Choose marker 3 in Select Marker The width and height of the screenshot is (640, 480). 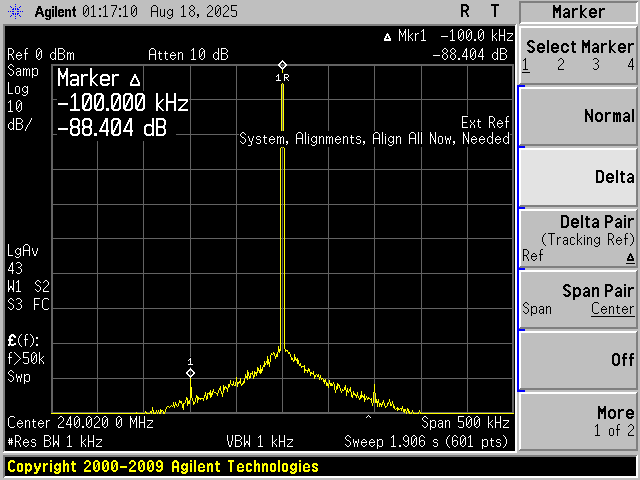click(x=596, y=64)
